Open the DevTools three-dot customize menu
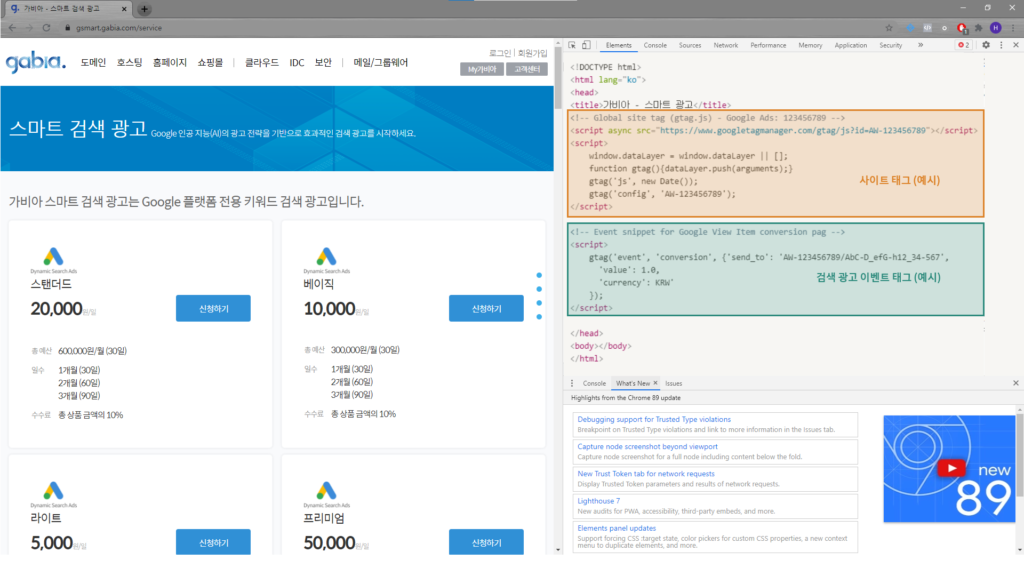This screenshot has width=1024, height=576. [1001, 45]
